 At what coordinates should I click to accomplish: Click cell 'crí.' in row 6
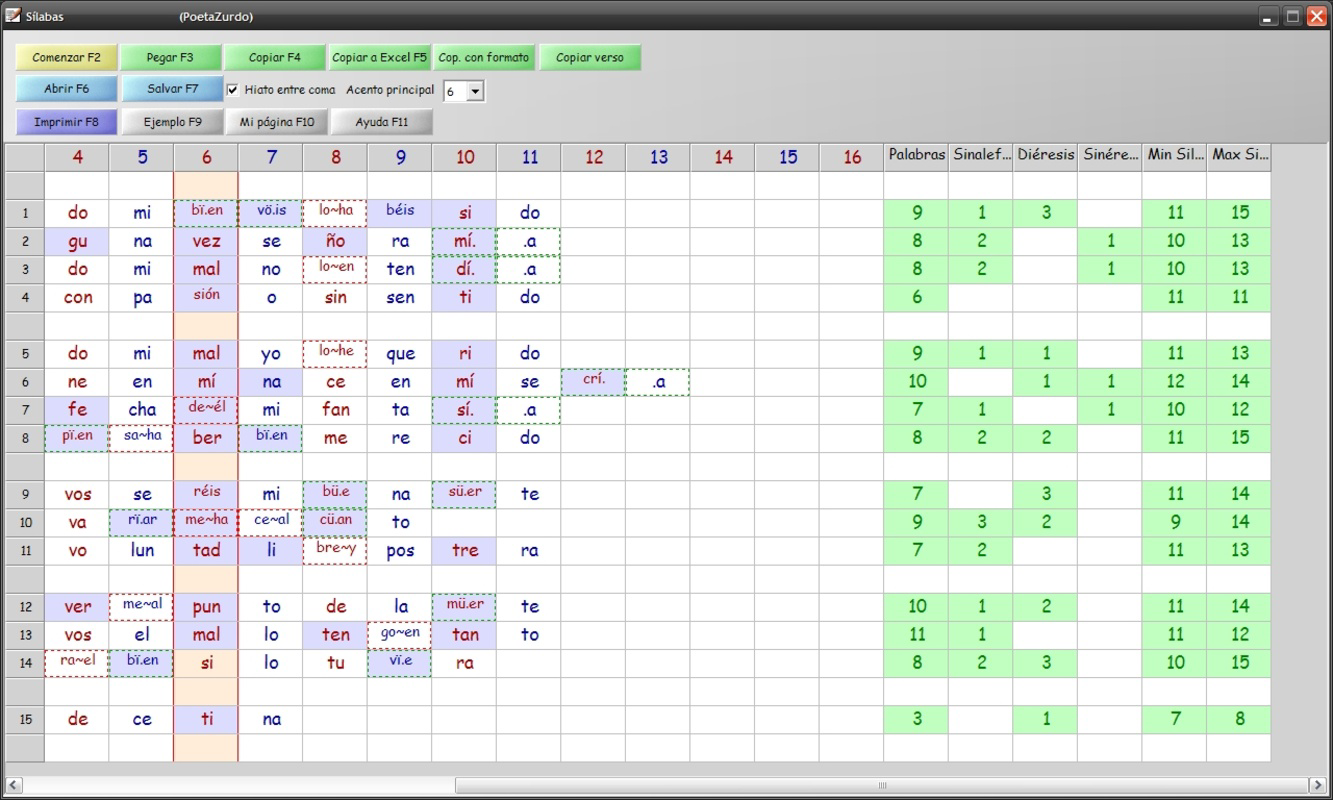(x=594, y=382)
